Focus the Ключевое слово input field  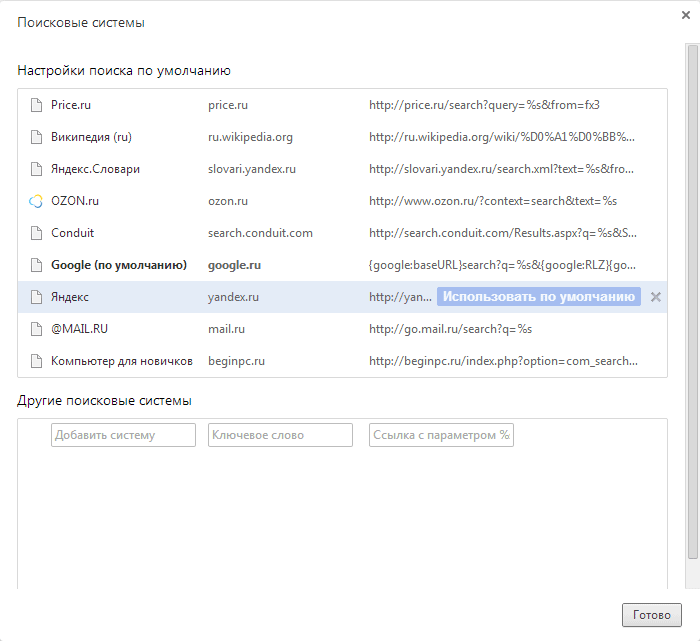click(280, 435)
